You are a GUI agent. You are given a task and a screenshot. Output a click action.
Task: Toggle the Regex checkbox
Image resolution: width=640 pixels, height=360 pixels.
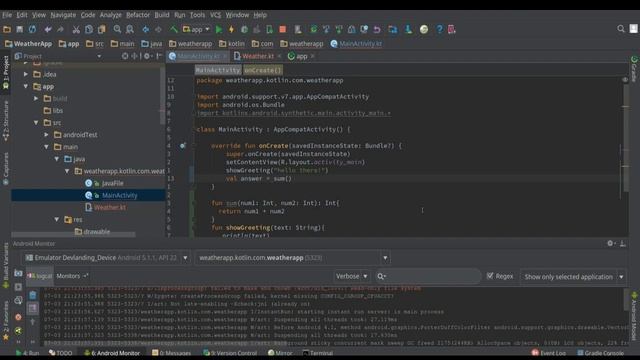tap(490, 276)
